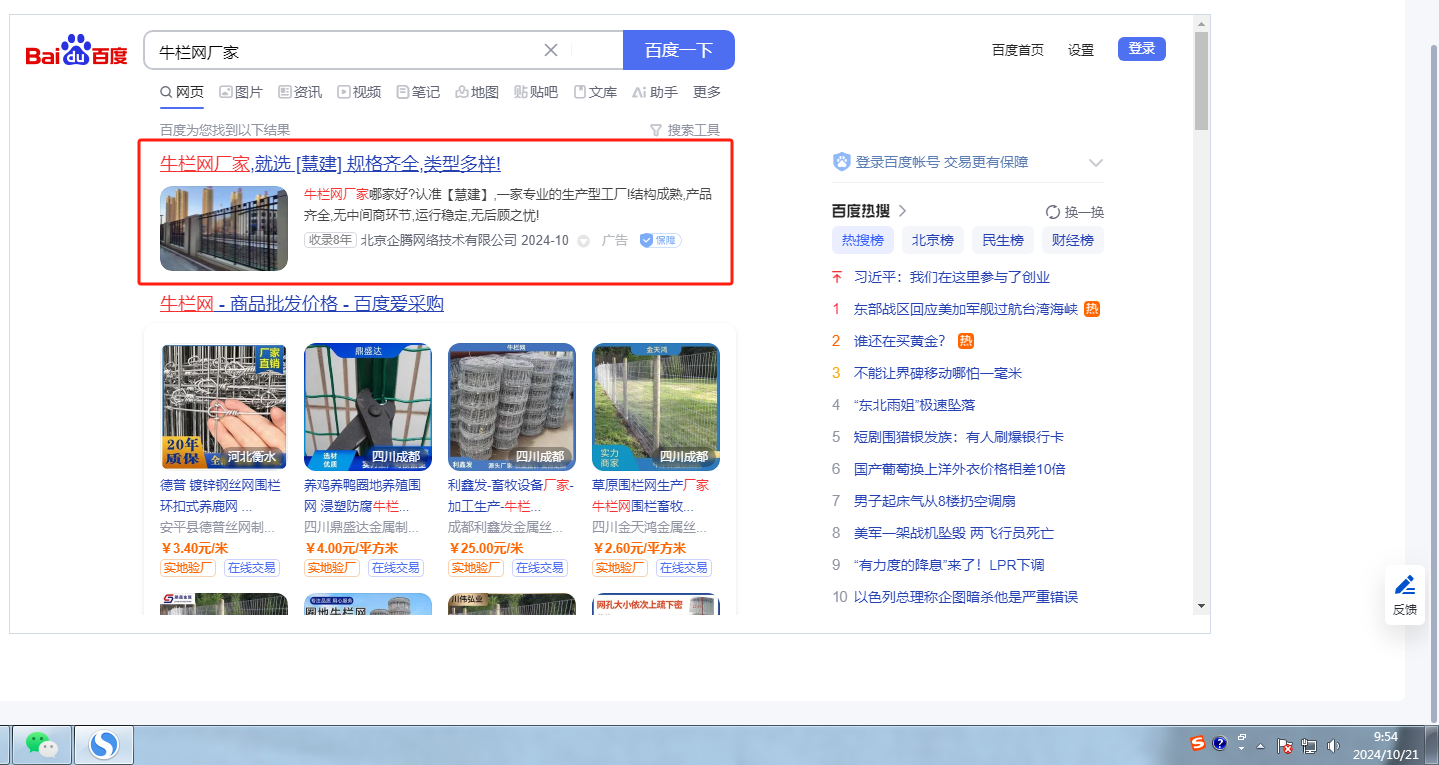Click the ¥25.00元/米 price
1439x765 pixels.
click(x=486, y=548)
